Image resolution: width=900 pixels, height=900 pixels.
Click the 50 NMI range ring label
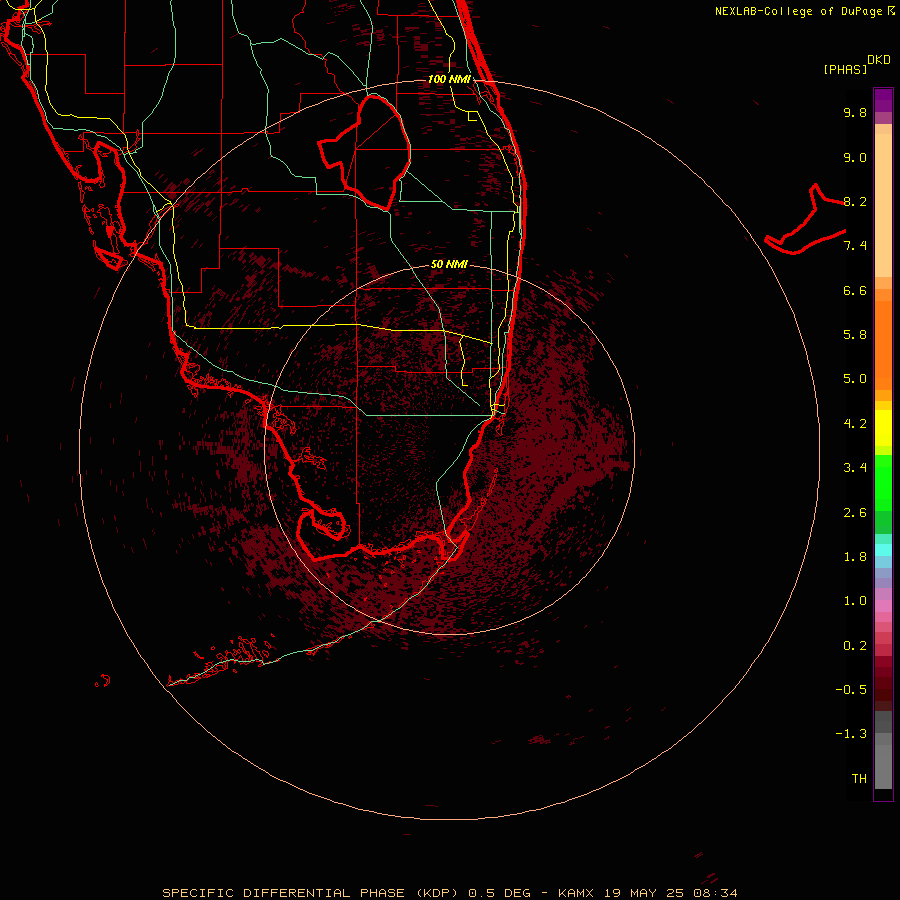(x=449, y=264)
